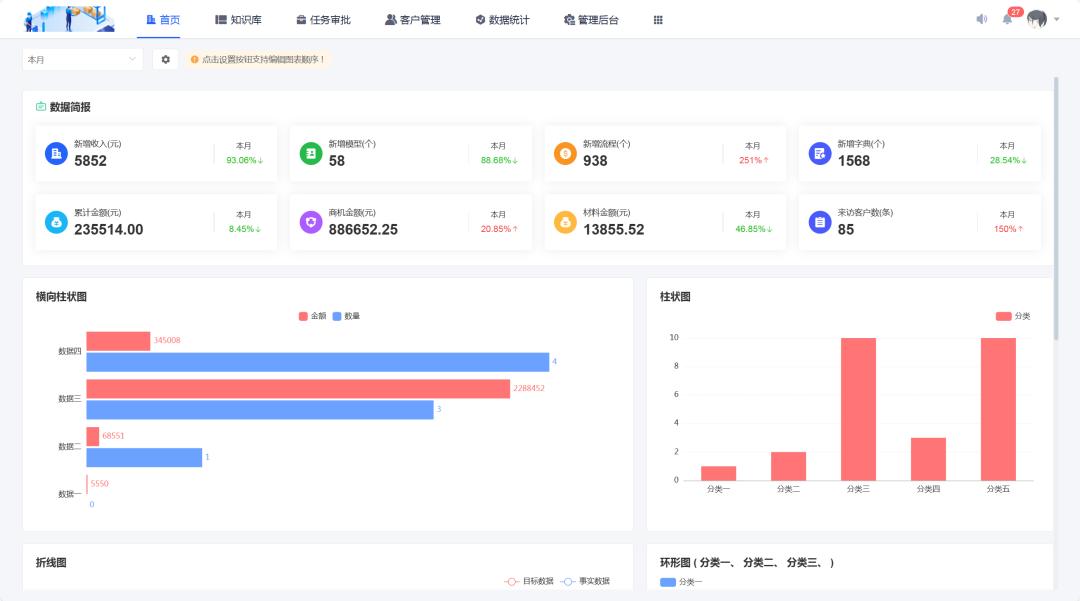Toggle the 分类 legend in the 柱状图 panel

point(1010,314)
